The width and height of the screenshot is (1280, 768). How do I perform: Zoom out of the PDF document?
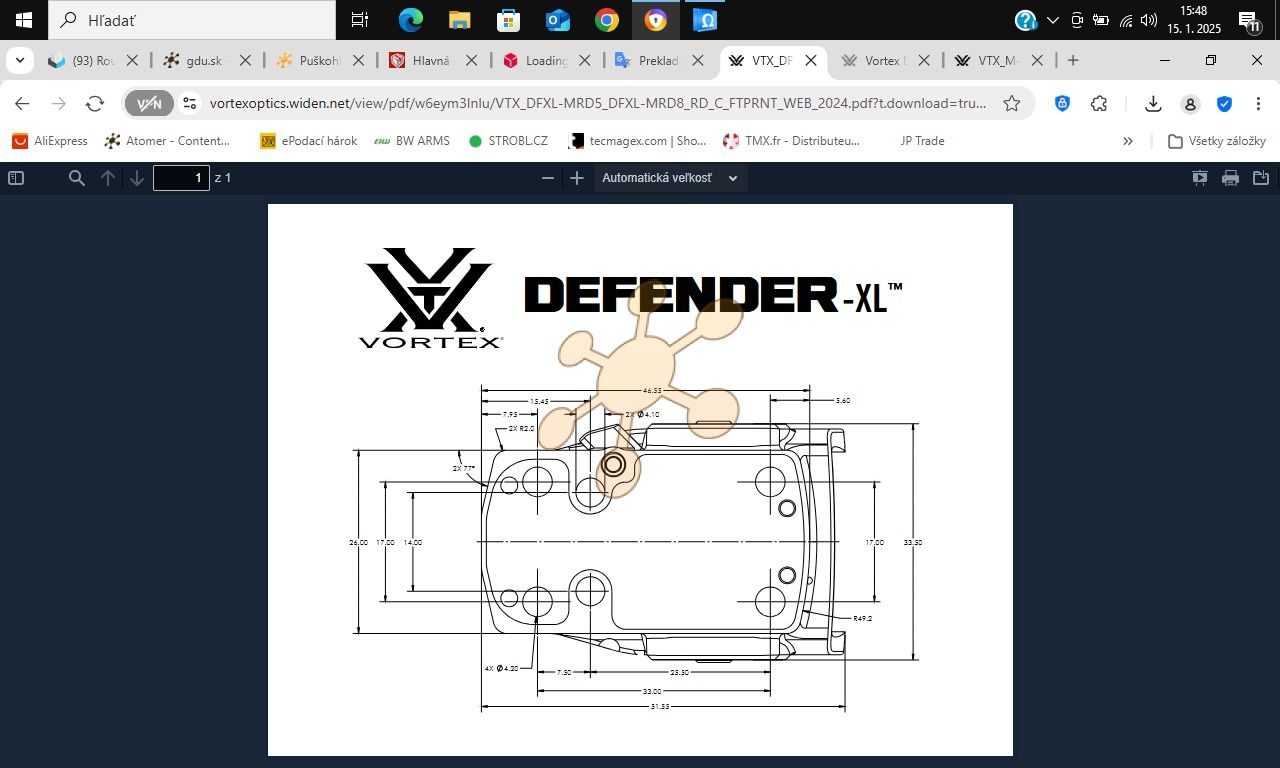coord(547,178)
